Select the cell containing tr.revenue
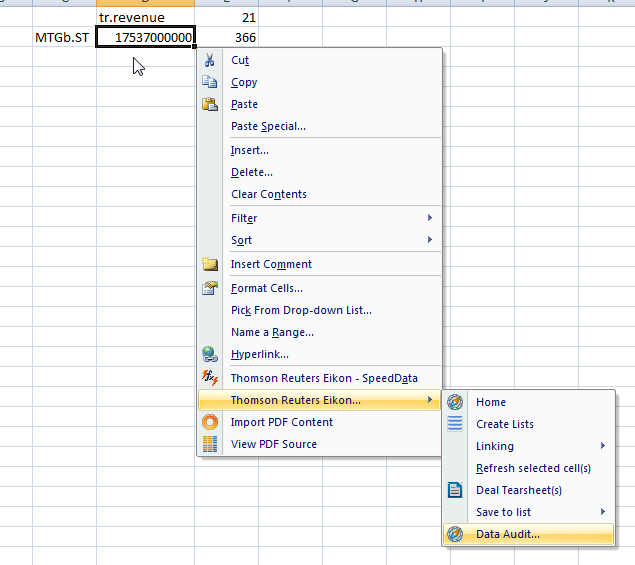This screenshot has width=635, height=565. pyautogui.click(x=145, y=17)
